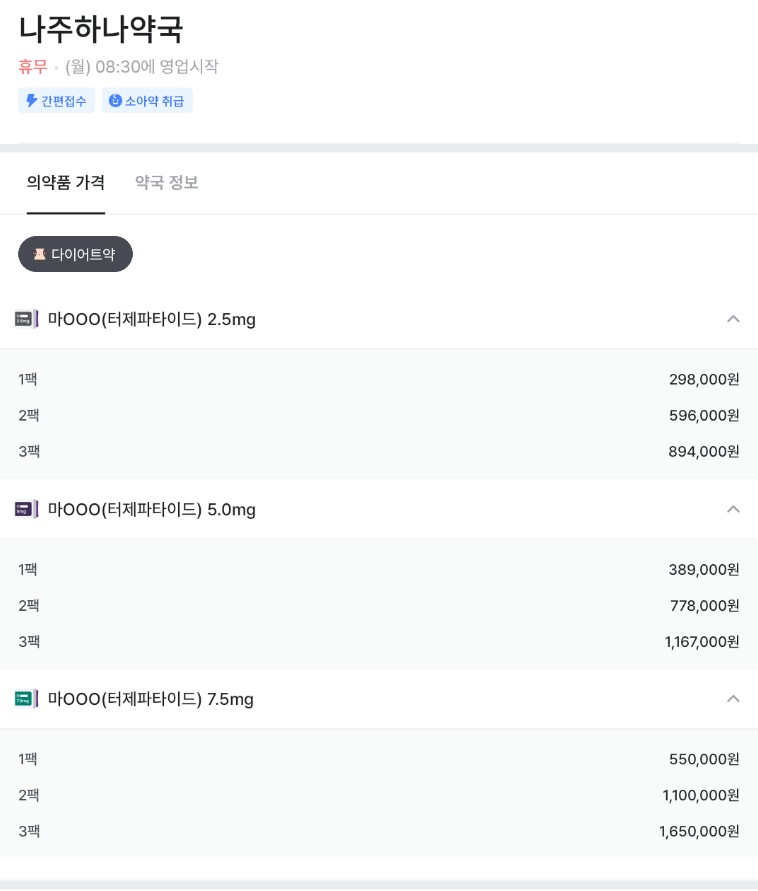Click the 2팩 label in the 2.5mg section
This screenshot has height=891, width=758.
coord(29,415)
